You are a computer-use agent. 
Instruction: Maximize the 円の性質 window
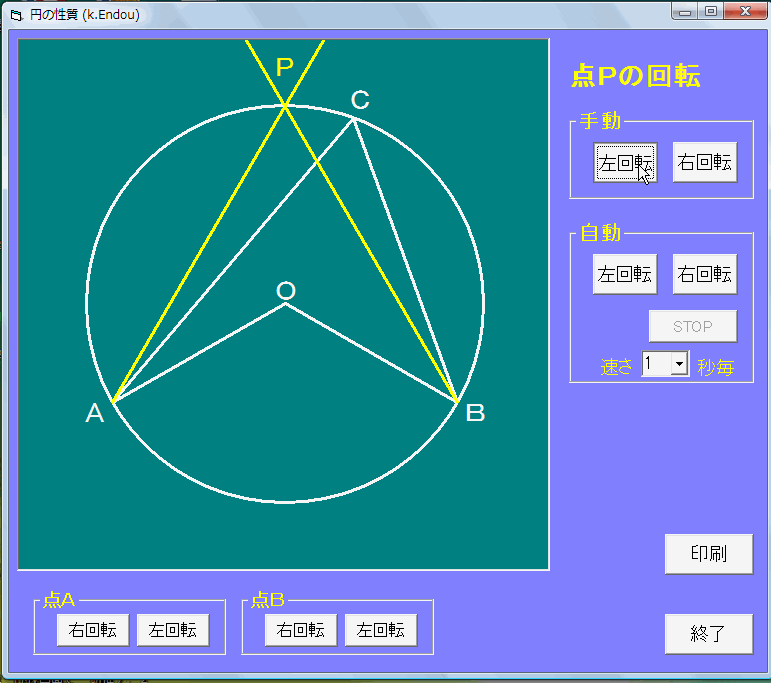[x=711, y=11]
